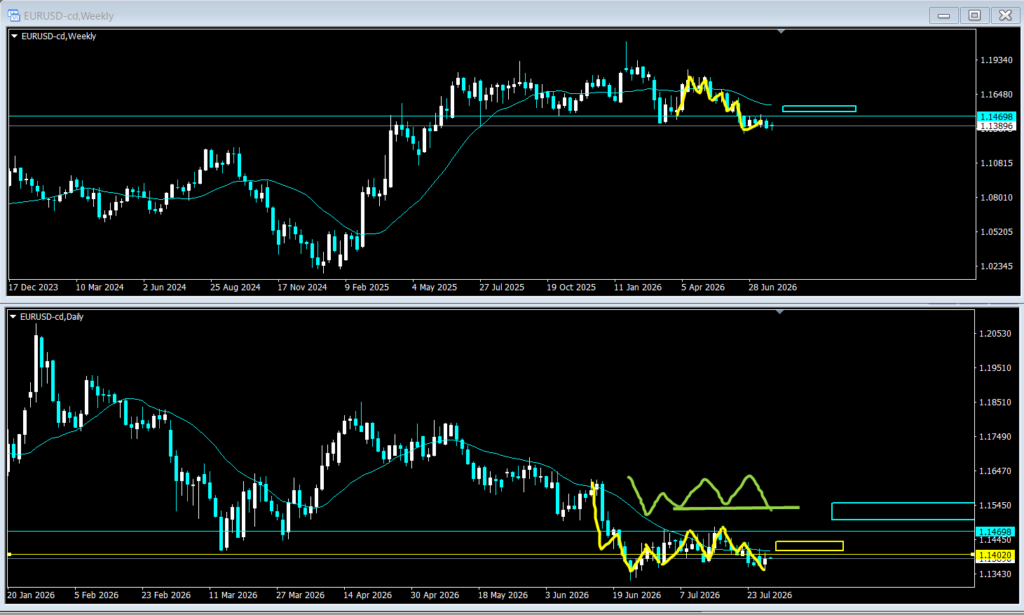Screen dimensions: 1024x615
Task: Click the Weekly chart shift marker triangle
Action: (x=780, y=31)
